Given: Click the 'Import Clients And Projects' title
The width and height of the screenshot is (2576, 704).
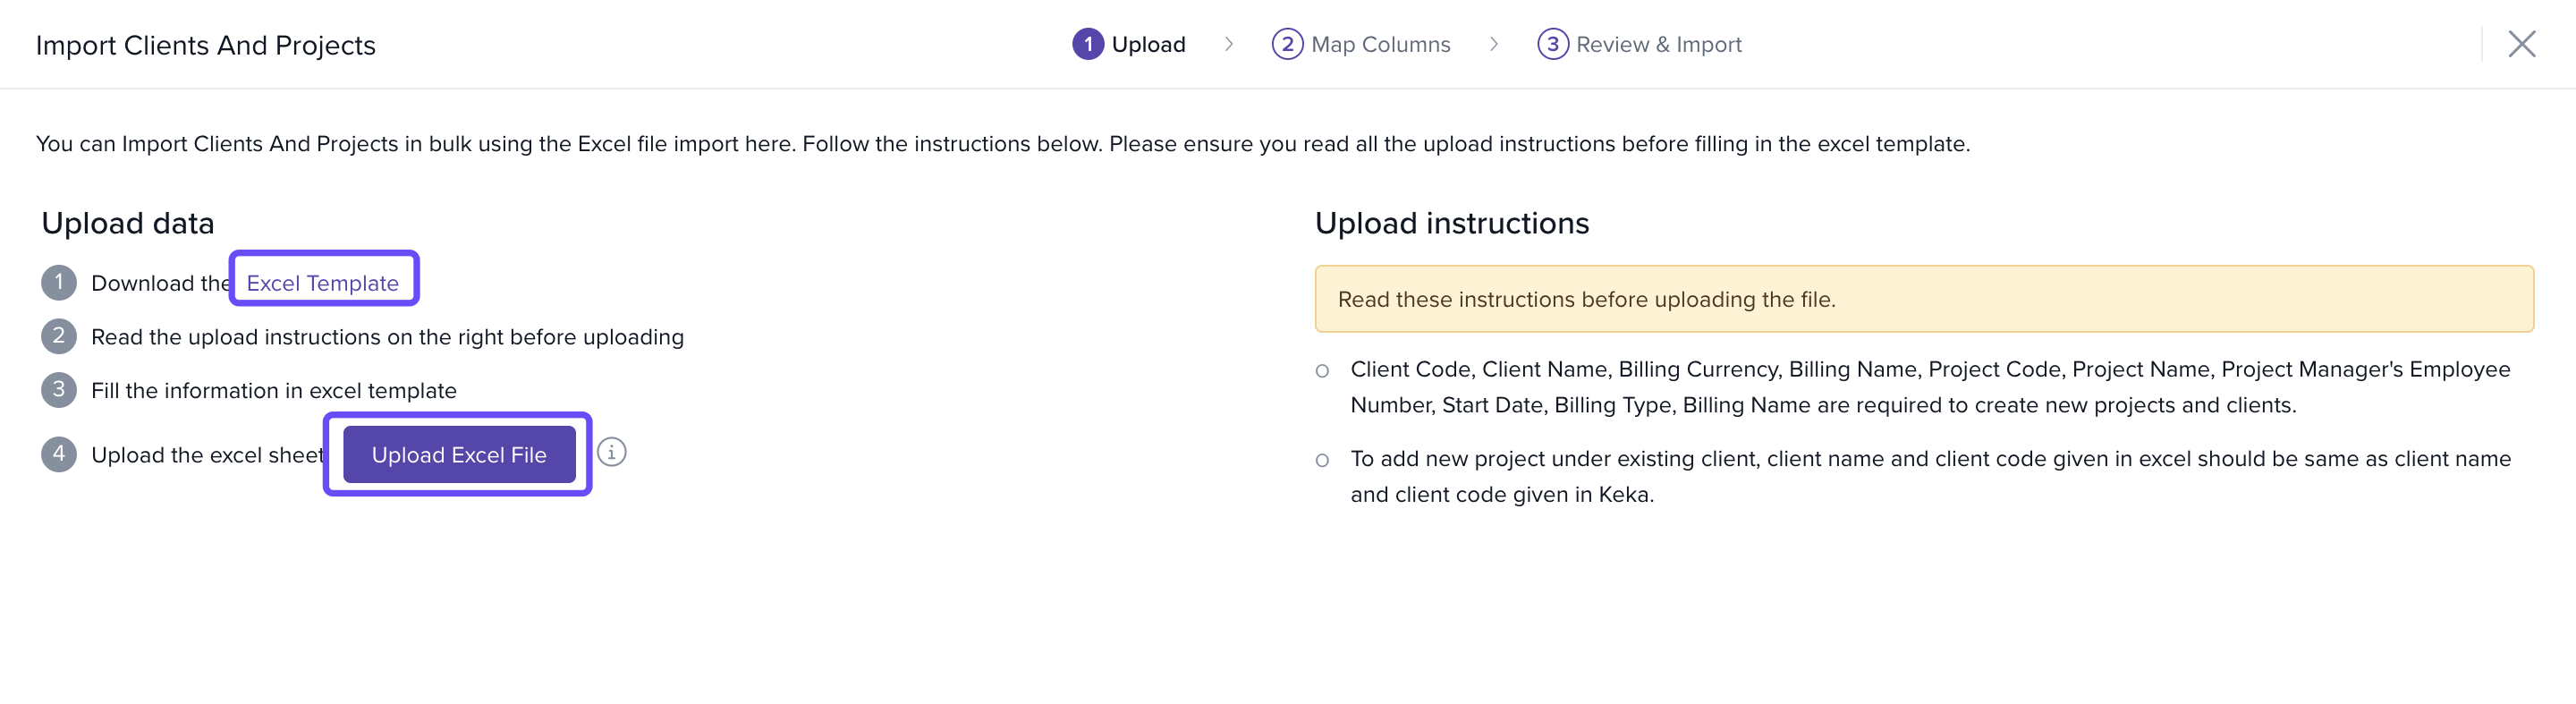Looking at the screenshot, I should point(205,46).
